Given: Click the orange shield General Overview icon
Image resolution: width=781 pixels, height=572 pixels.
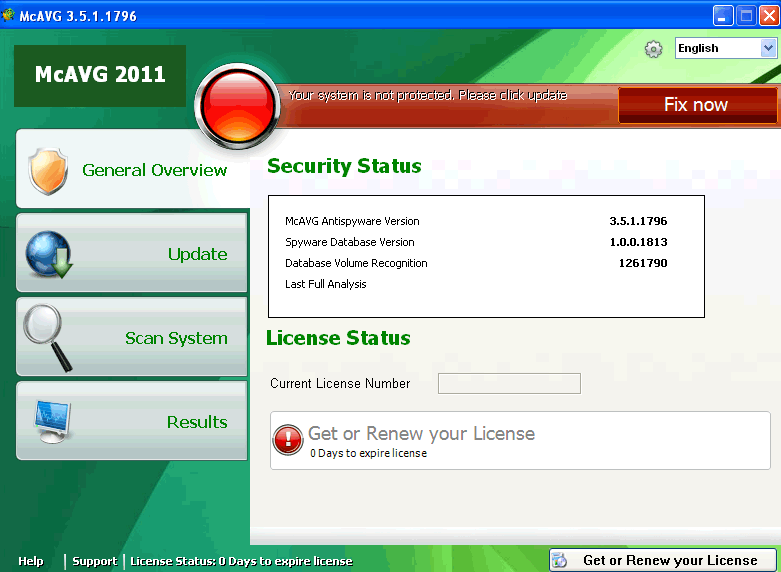Looking at the screenshot, I should [47, 171].
